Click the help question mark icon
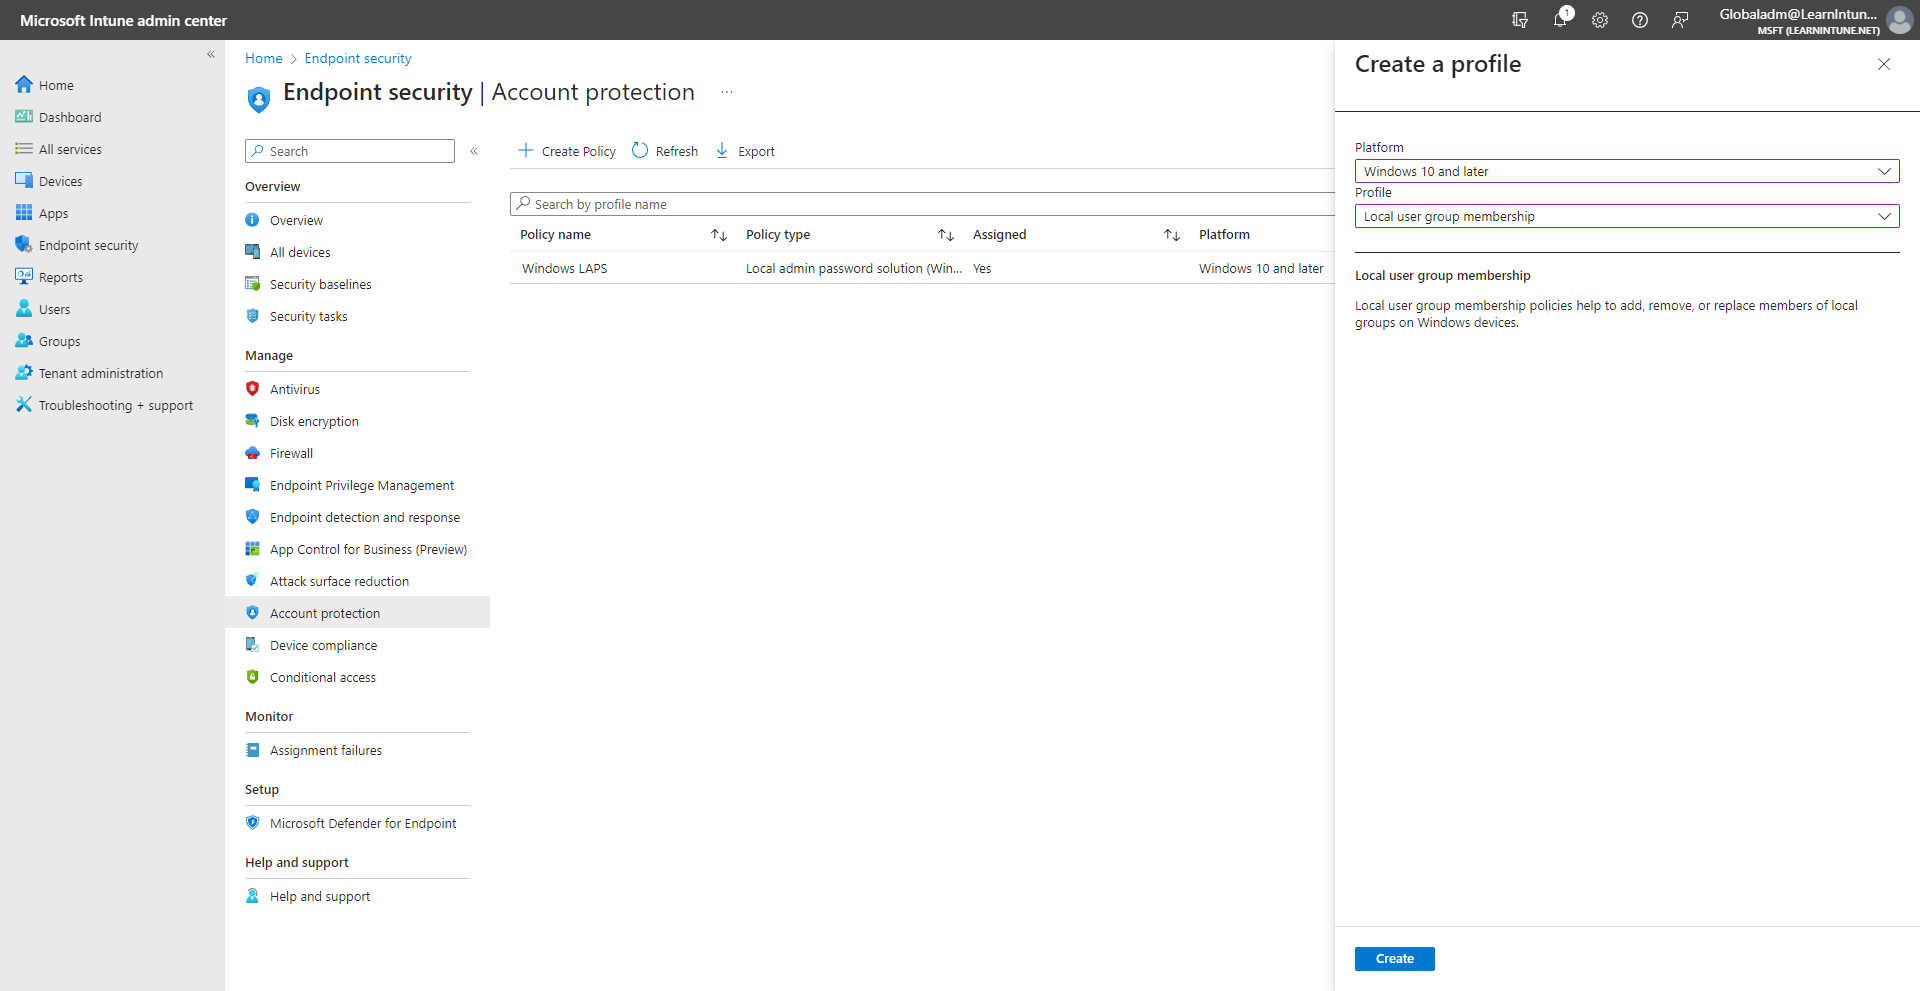Viewport: 1920px width, 991px height. pos(1640,20)
